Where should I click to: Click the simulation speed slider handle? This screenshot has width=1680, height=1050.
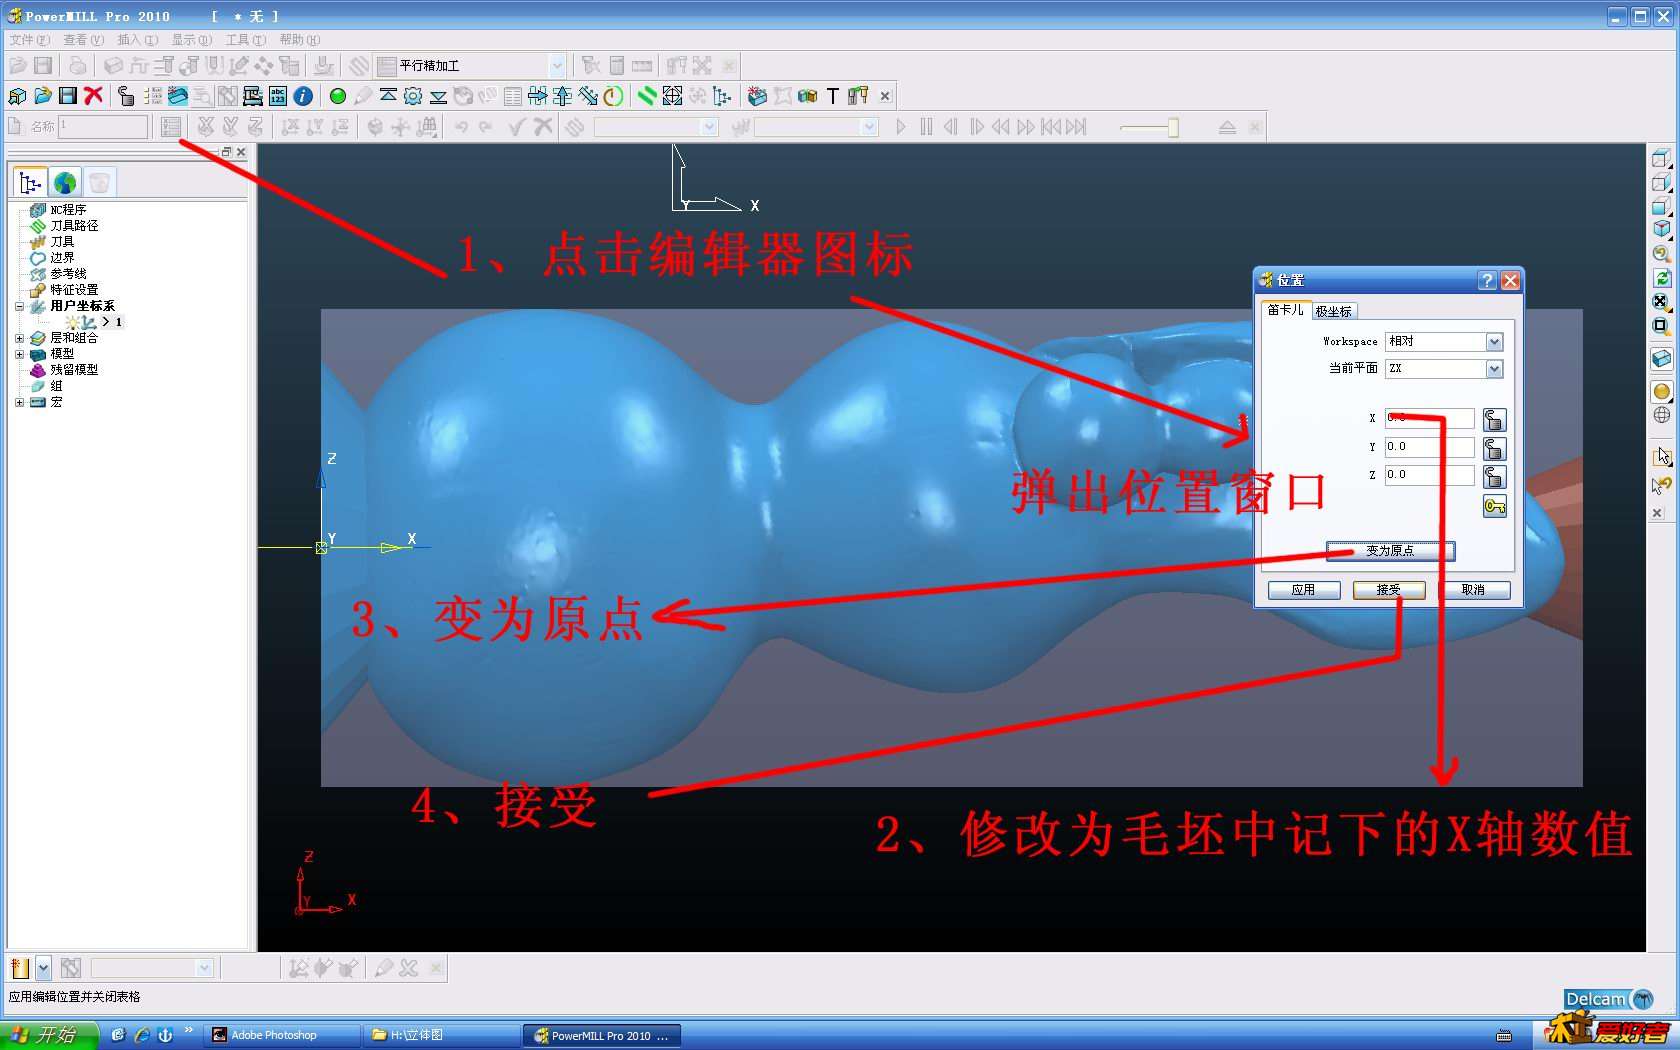click(1173, 127)
